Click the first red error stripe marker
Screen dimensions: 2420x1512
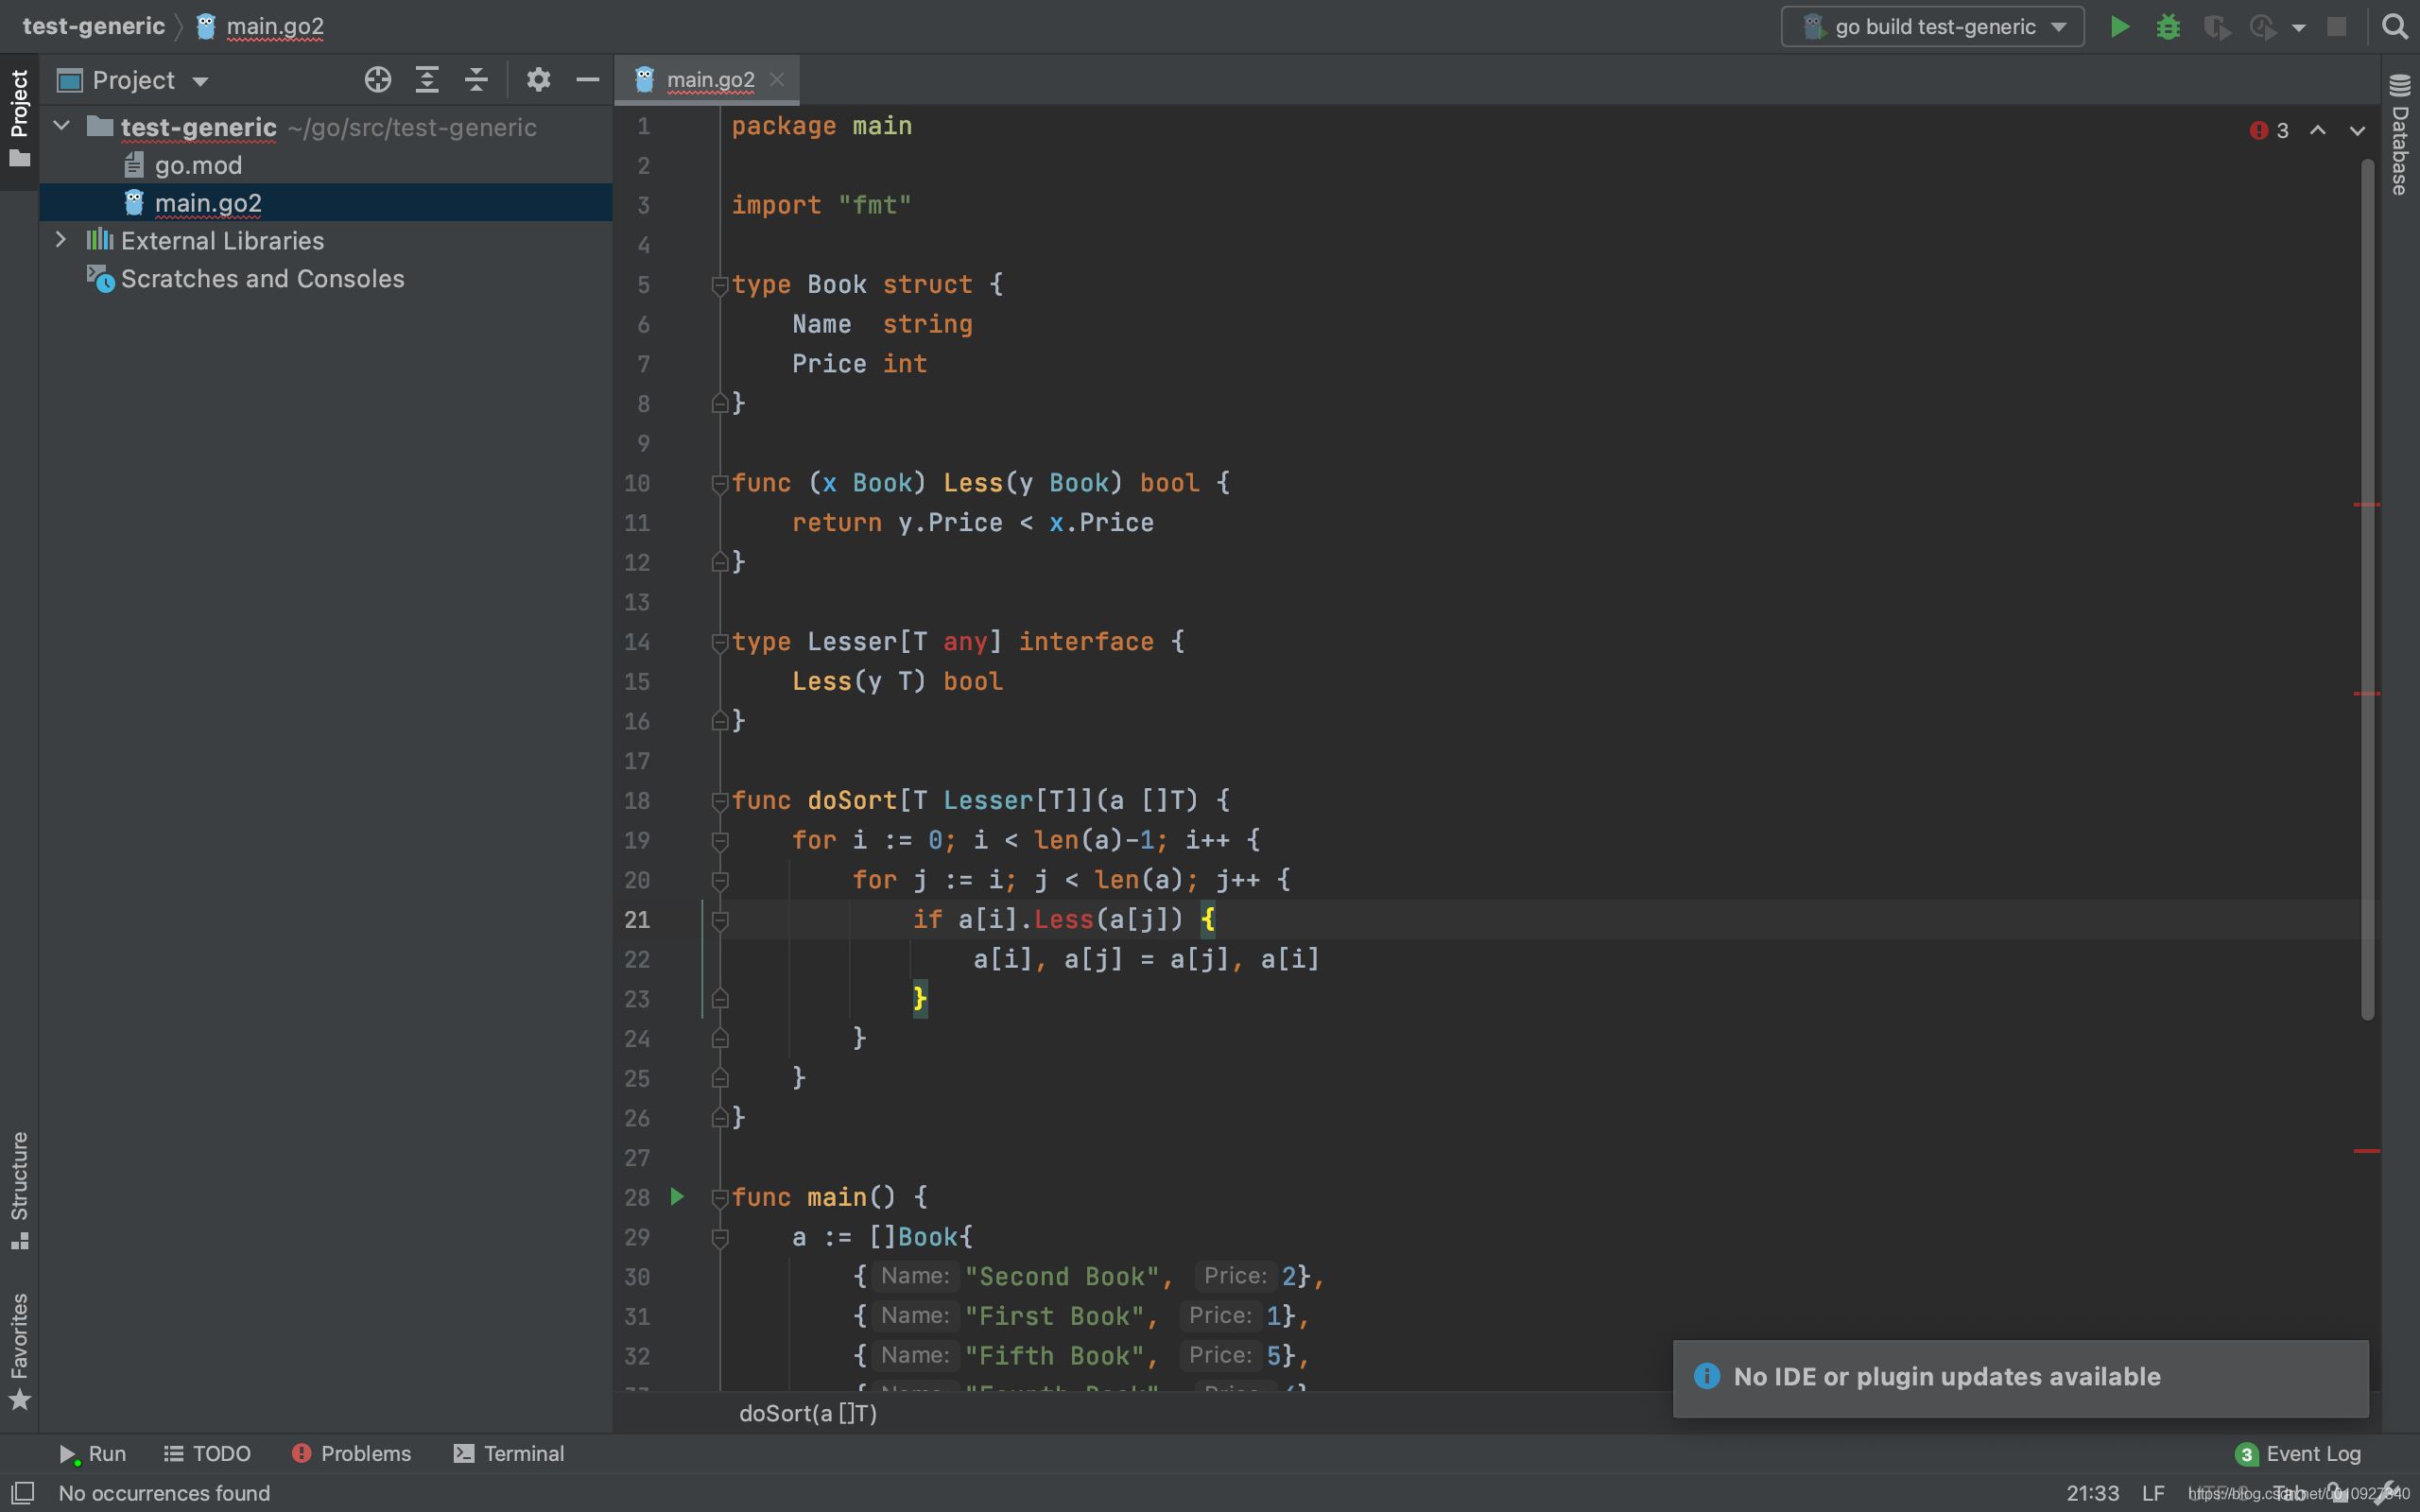point(2366,504)
